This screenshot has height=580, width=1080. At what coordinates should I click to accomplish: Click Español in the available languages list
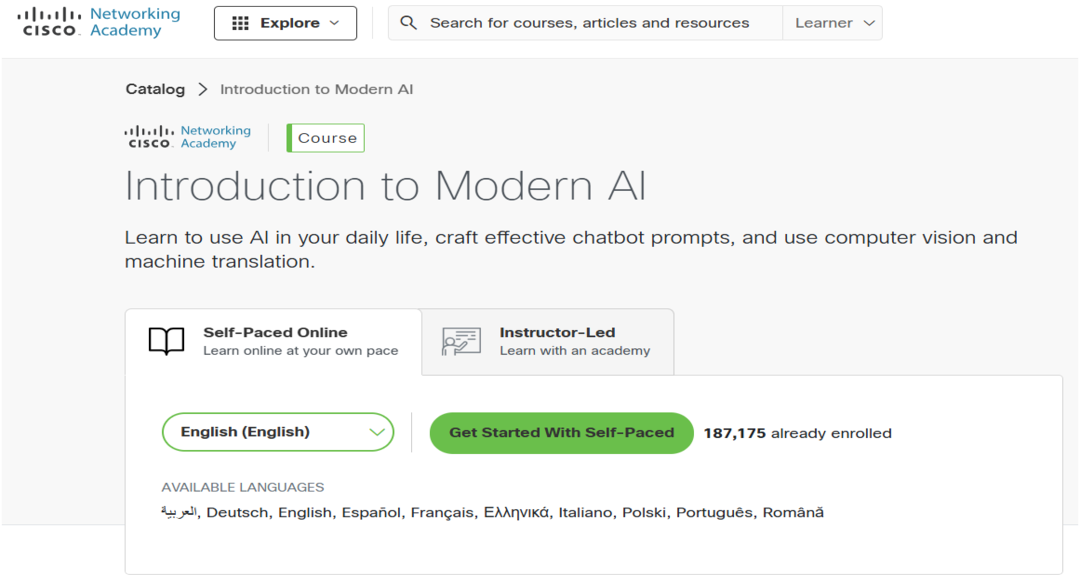(x=371, y=512)
